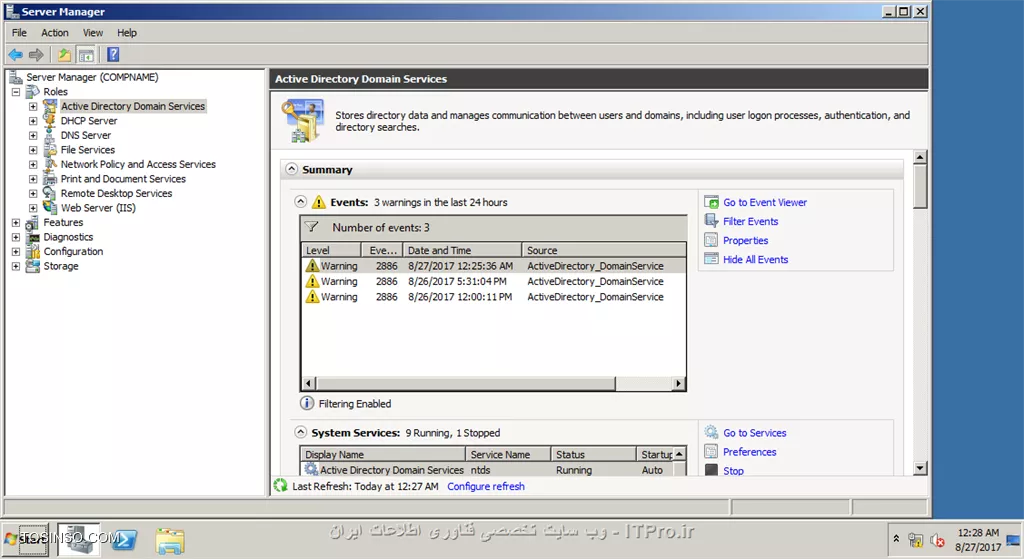Sort services by Service Name header
Screen dimensions: 1024x559
[507, 455]
